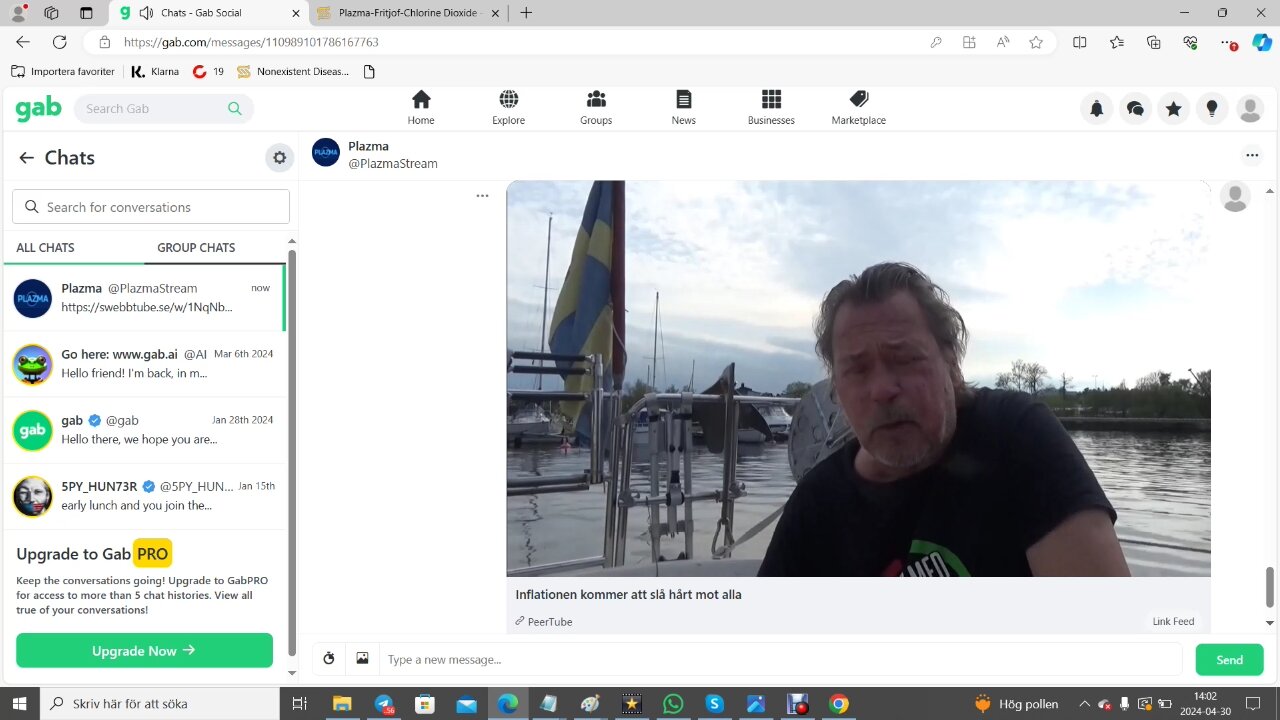
Task: Click the PeerTube source link
Action: 544,621
